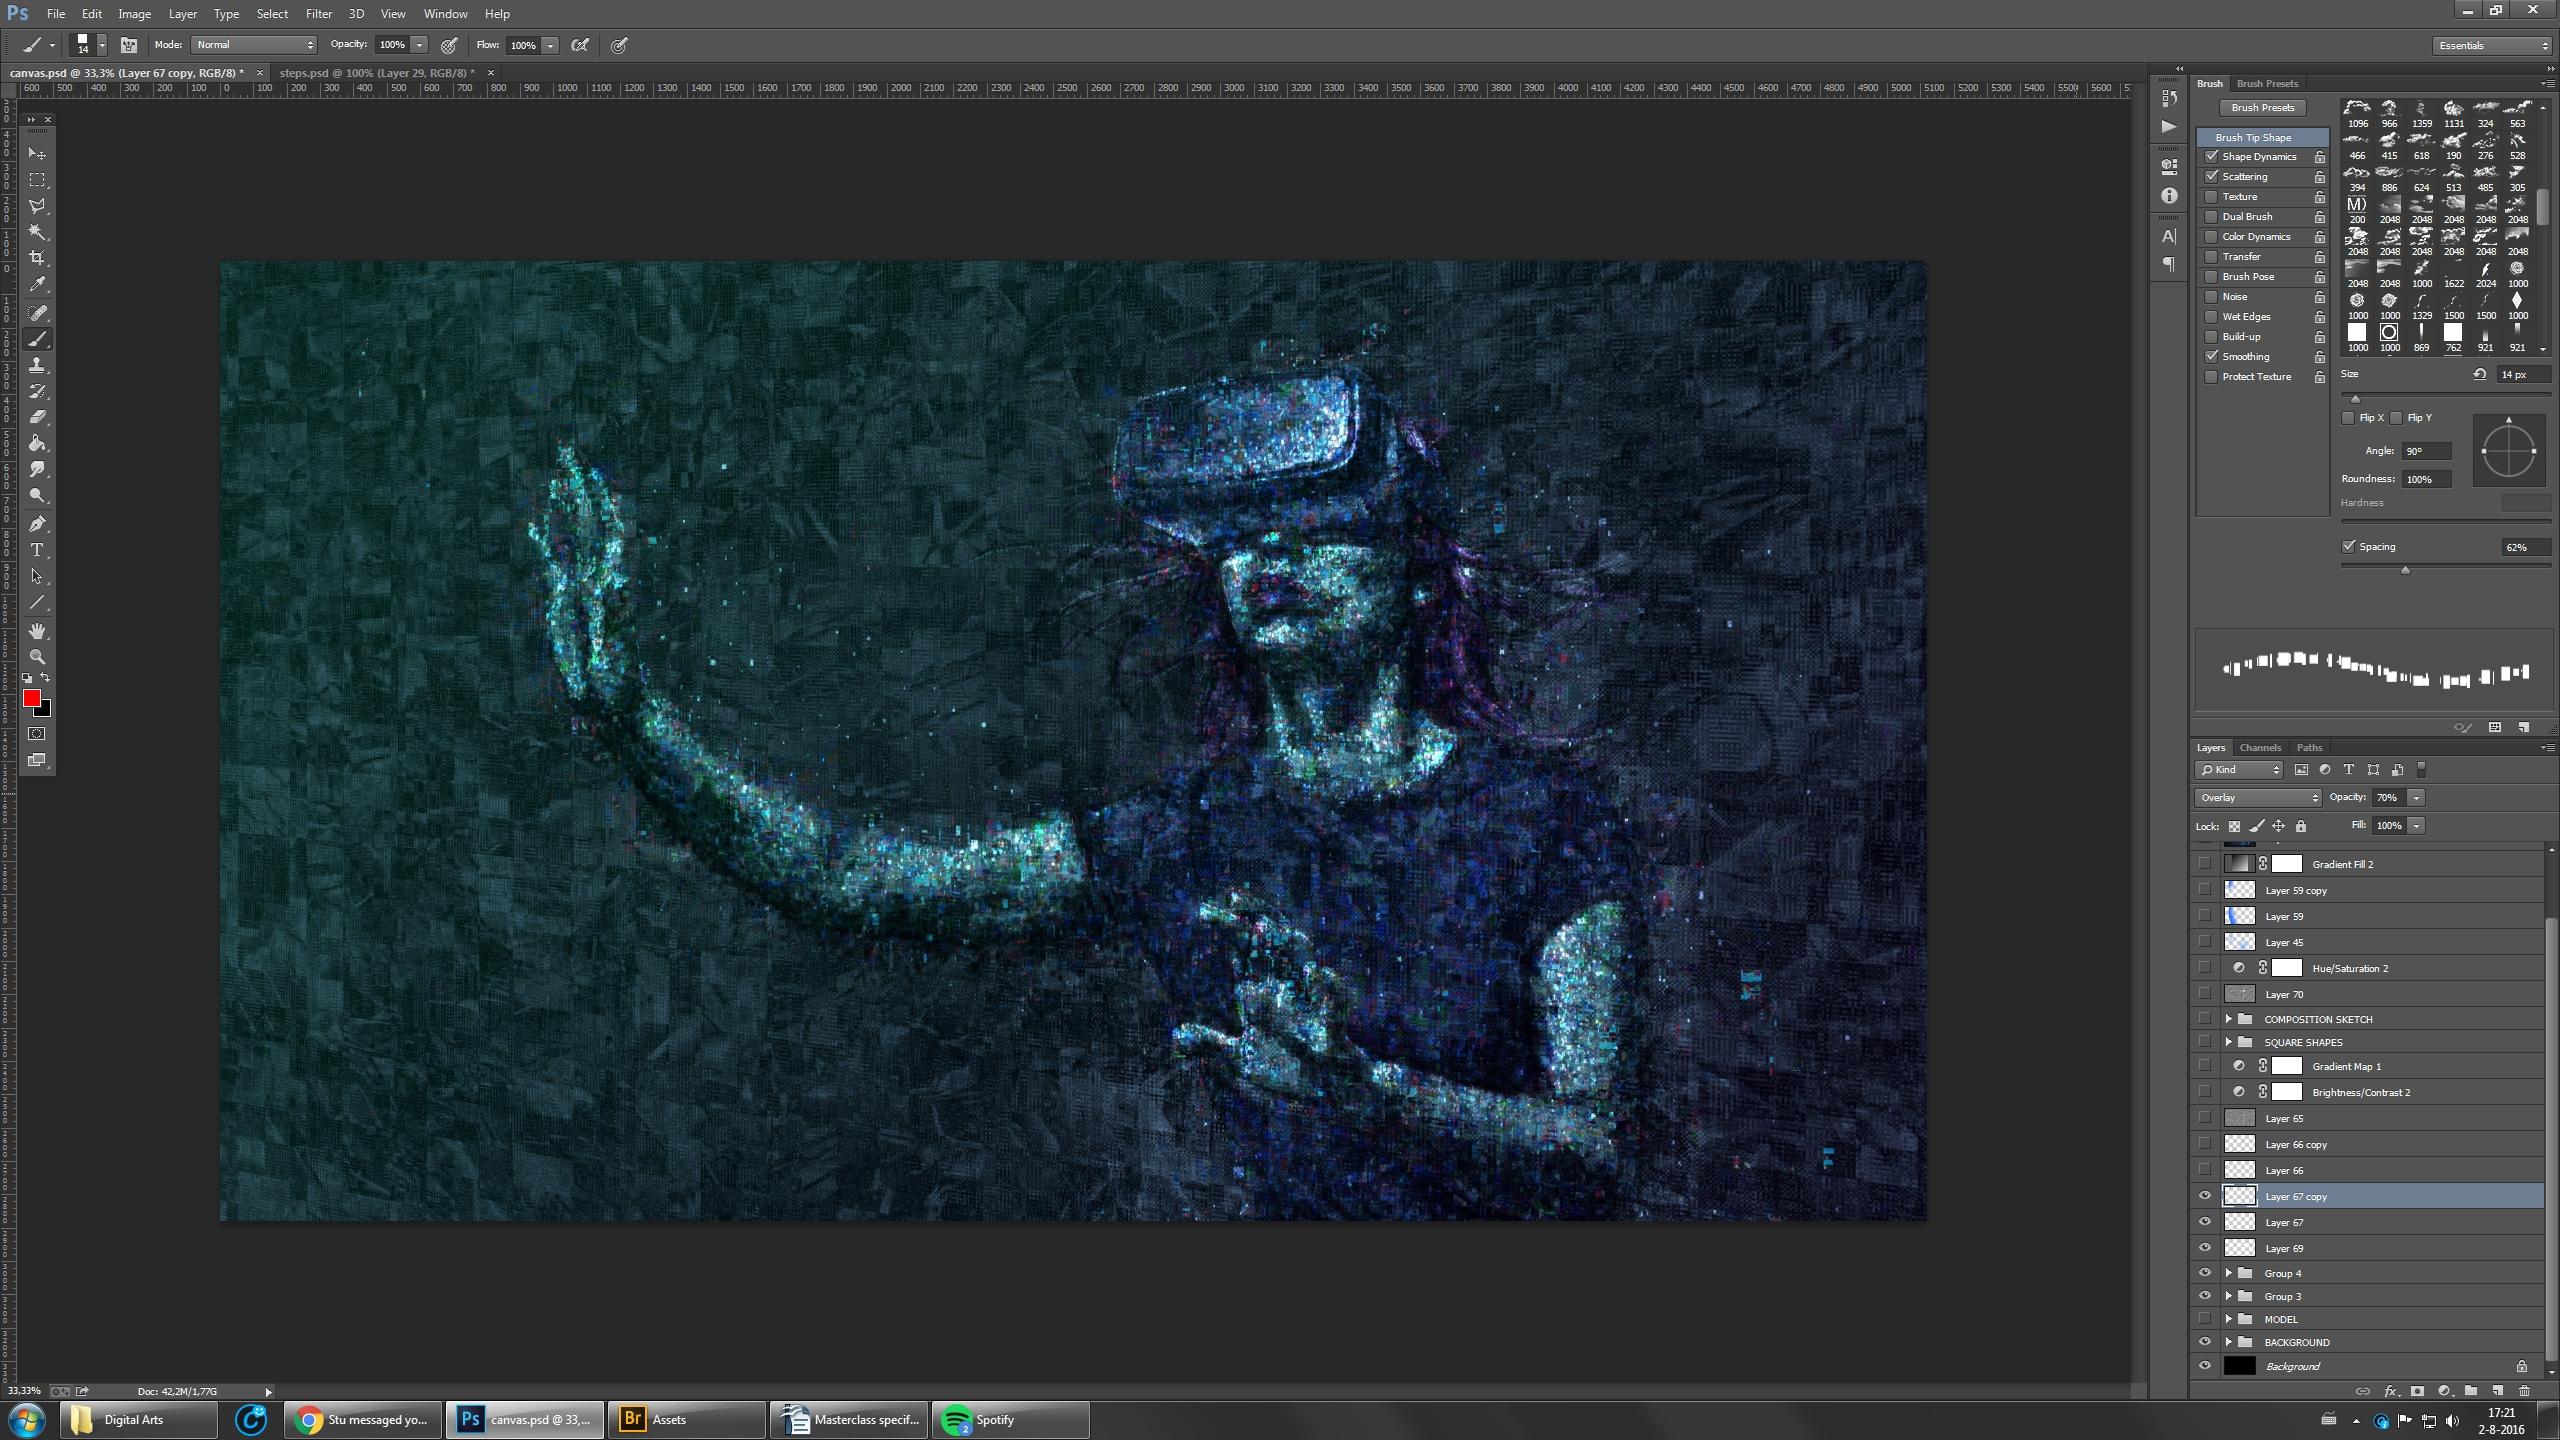Delete layer using trash icon
Image resolution: width=2560 pixels, height=1440 pixels.
point(2524,1391)
